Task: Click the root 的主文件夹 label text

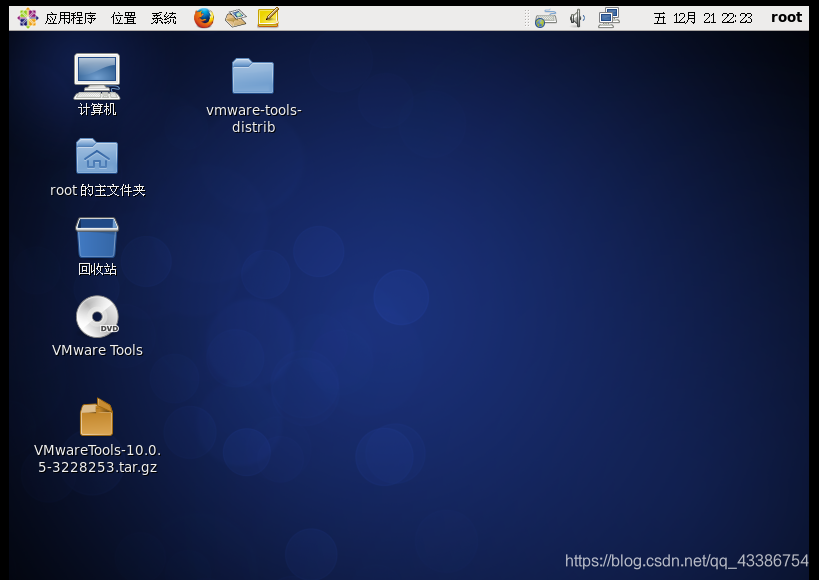Action: [98, 190]
